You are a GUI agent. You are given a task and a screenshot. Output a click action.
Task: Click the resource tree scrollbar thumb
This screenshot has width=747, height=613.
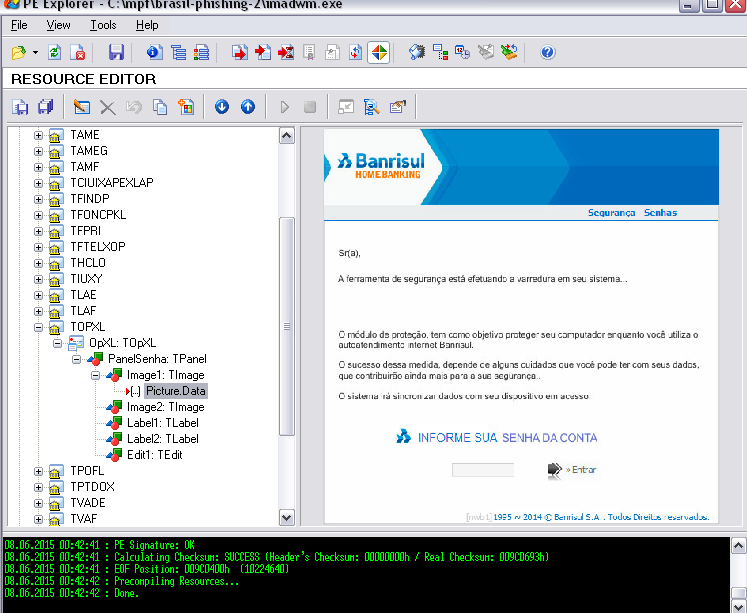pyautogui.click(x=287, y=326)
